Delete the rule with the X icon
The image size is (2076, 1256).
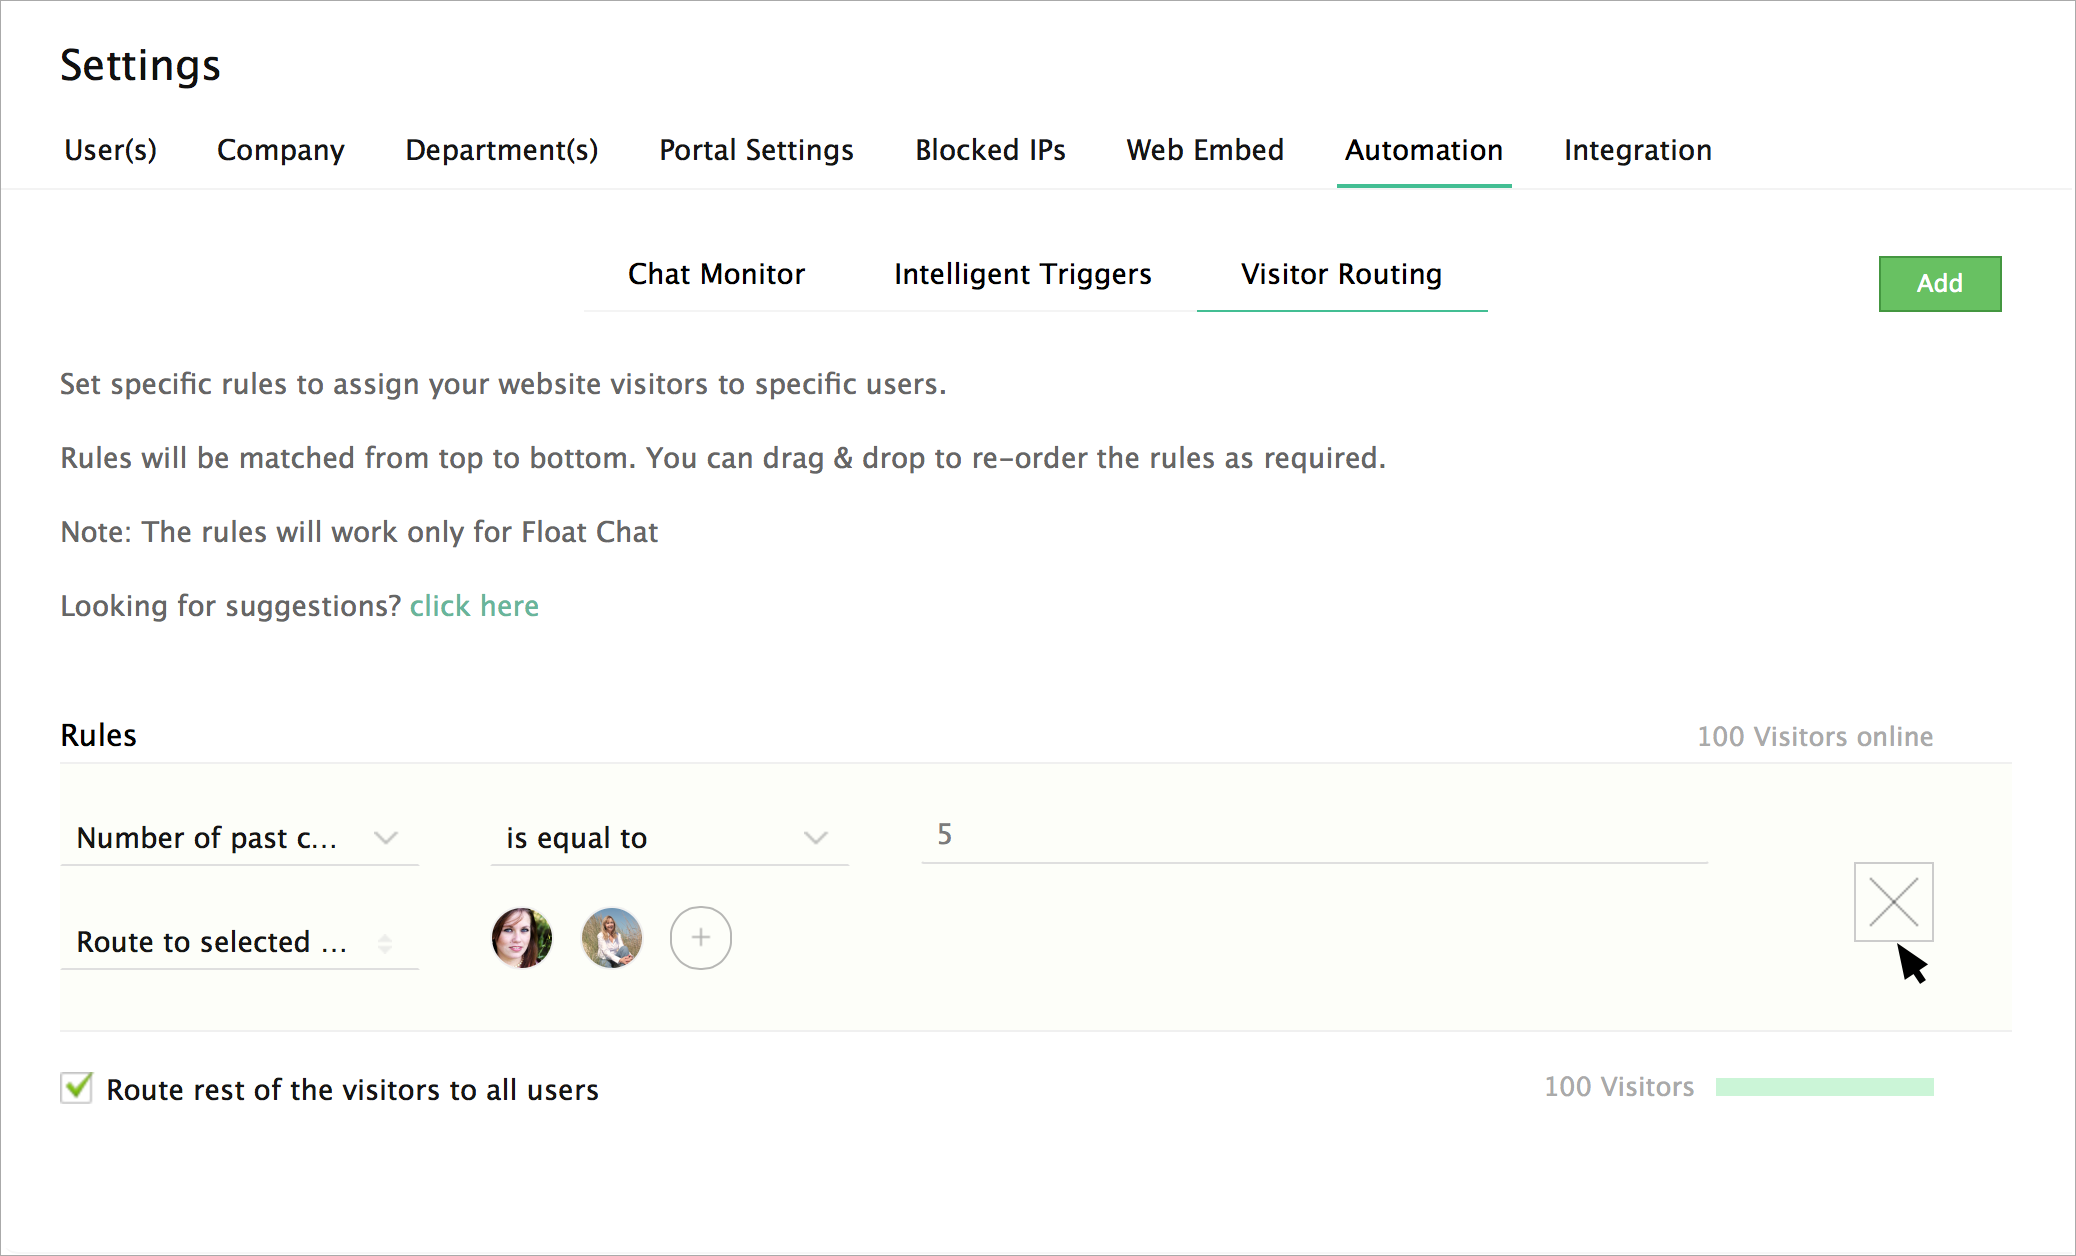tap(1893, 902)
